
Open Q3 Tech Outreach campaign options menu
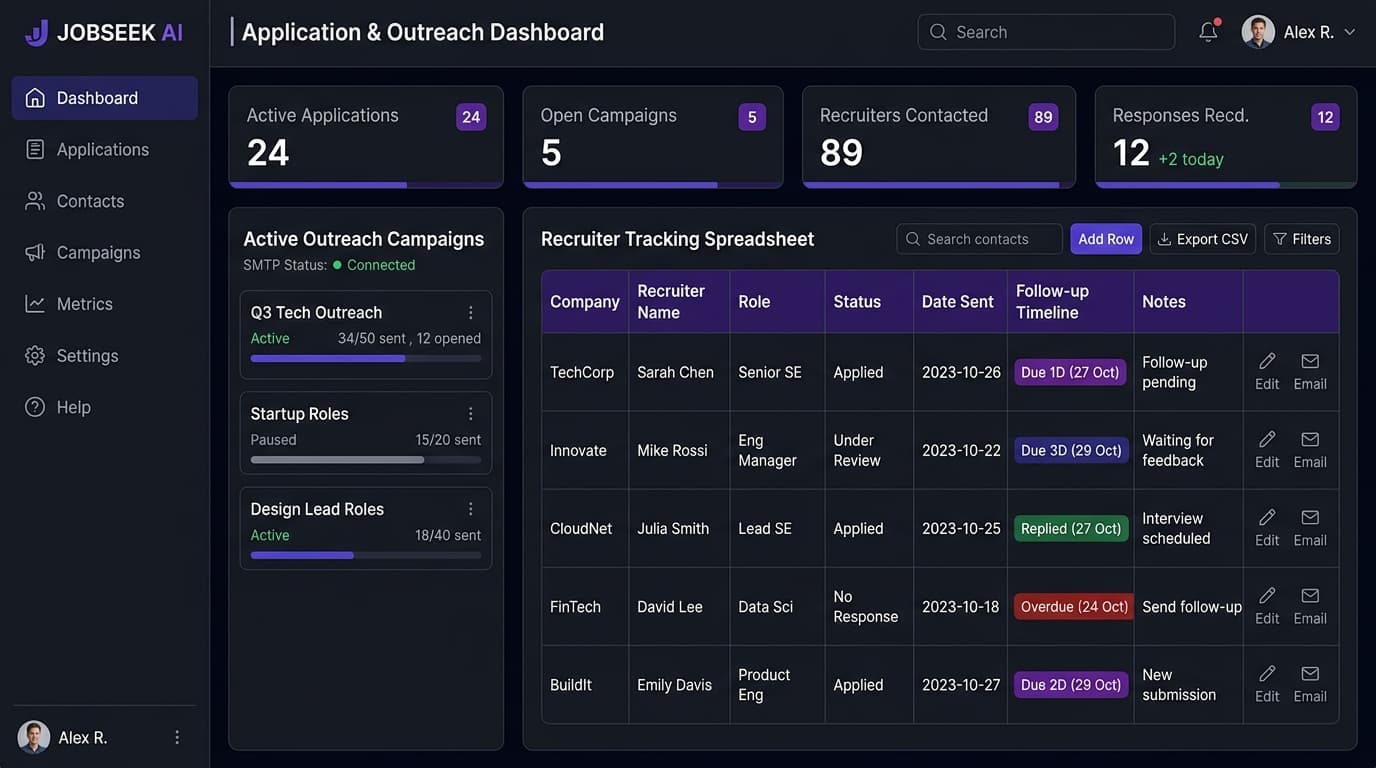pyautogui.click(x=471, y=313)
